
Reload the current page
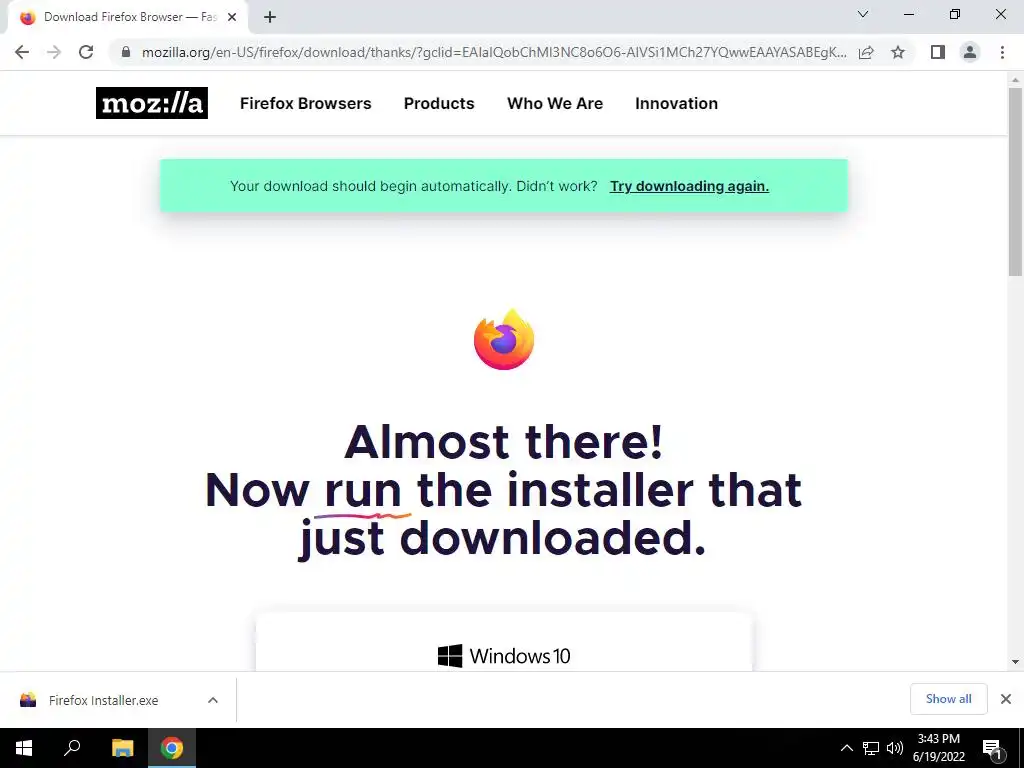[x=86, y=52]
